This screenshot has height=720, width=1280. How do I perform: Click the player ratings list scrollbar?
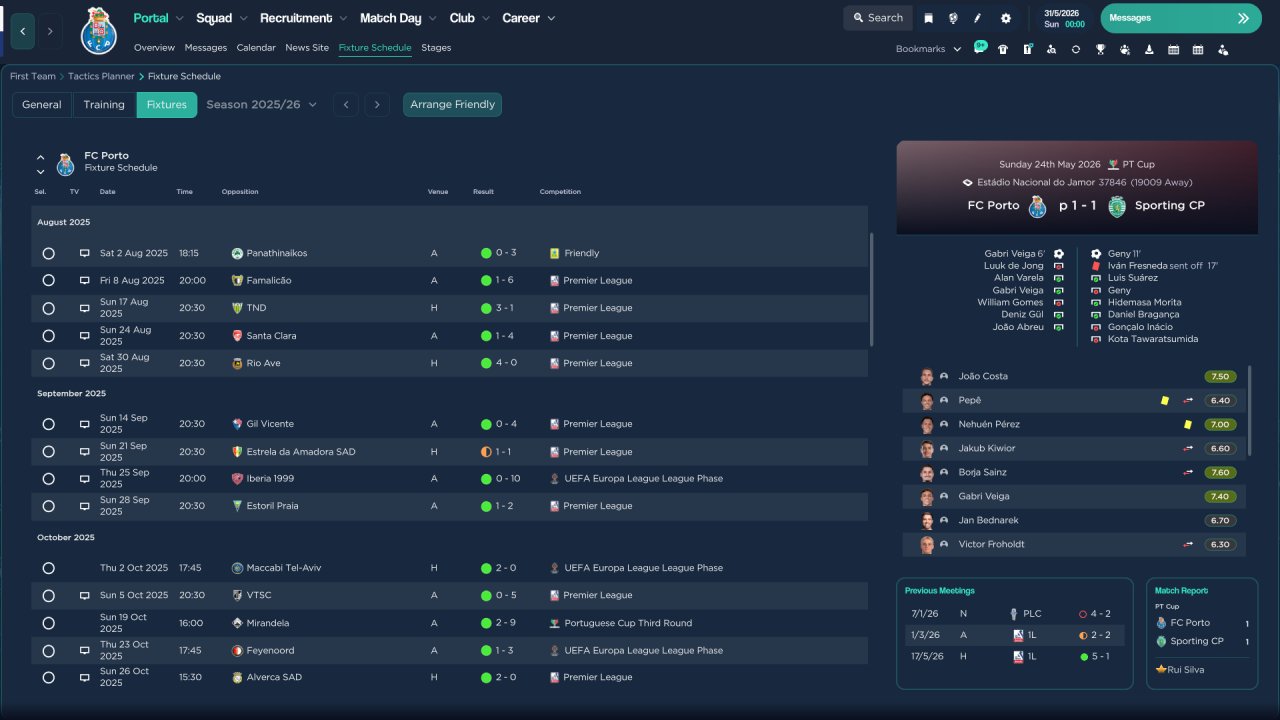coord(1250,410)
